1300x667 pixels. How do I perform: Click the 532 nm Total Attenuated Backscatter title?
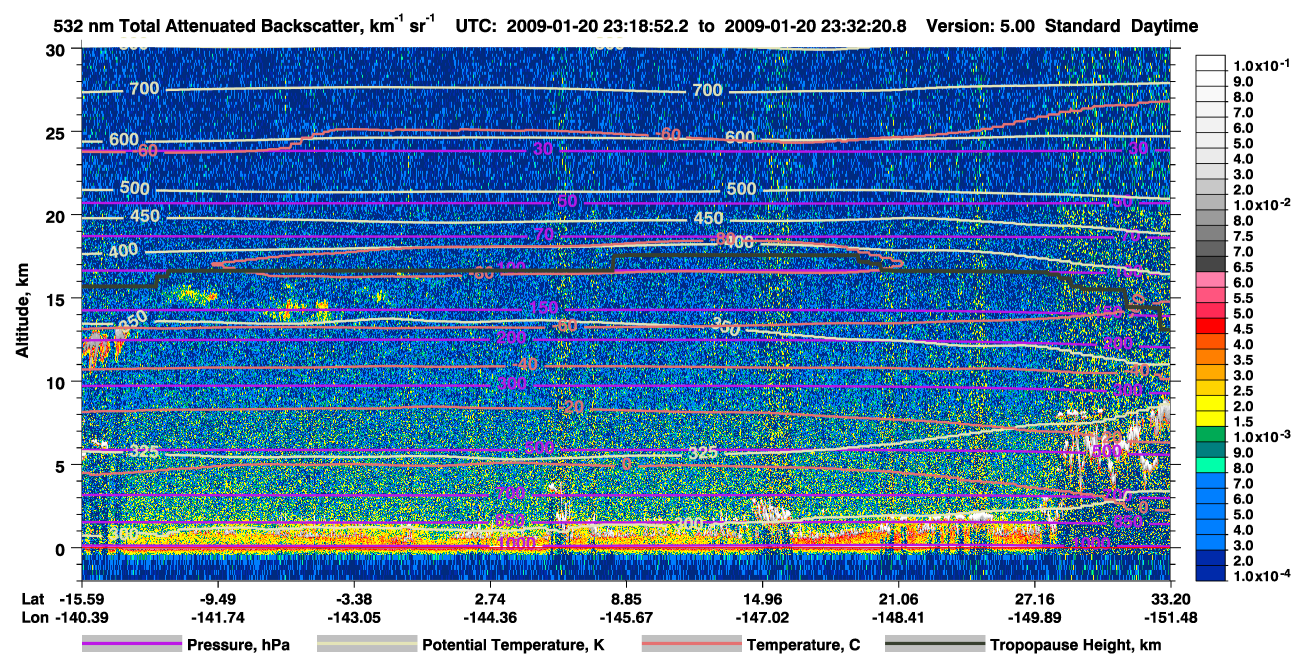pos(243,26)
